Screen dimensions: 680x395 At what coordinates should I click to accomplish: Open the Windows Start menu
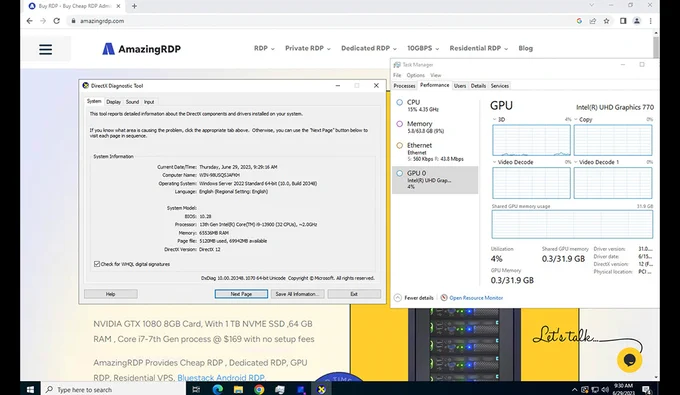(30, 389)
